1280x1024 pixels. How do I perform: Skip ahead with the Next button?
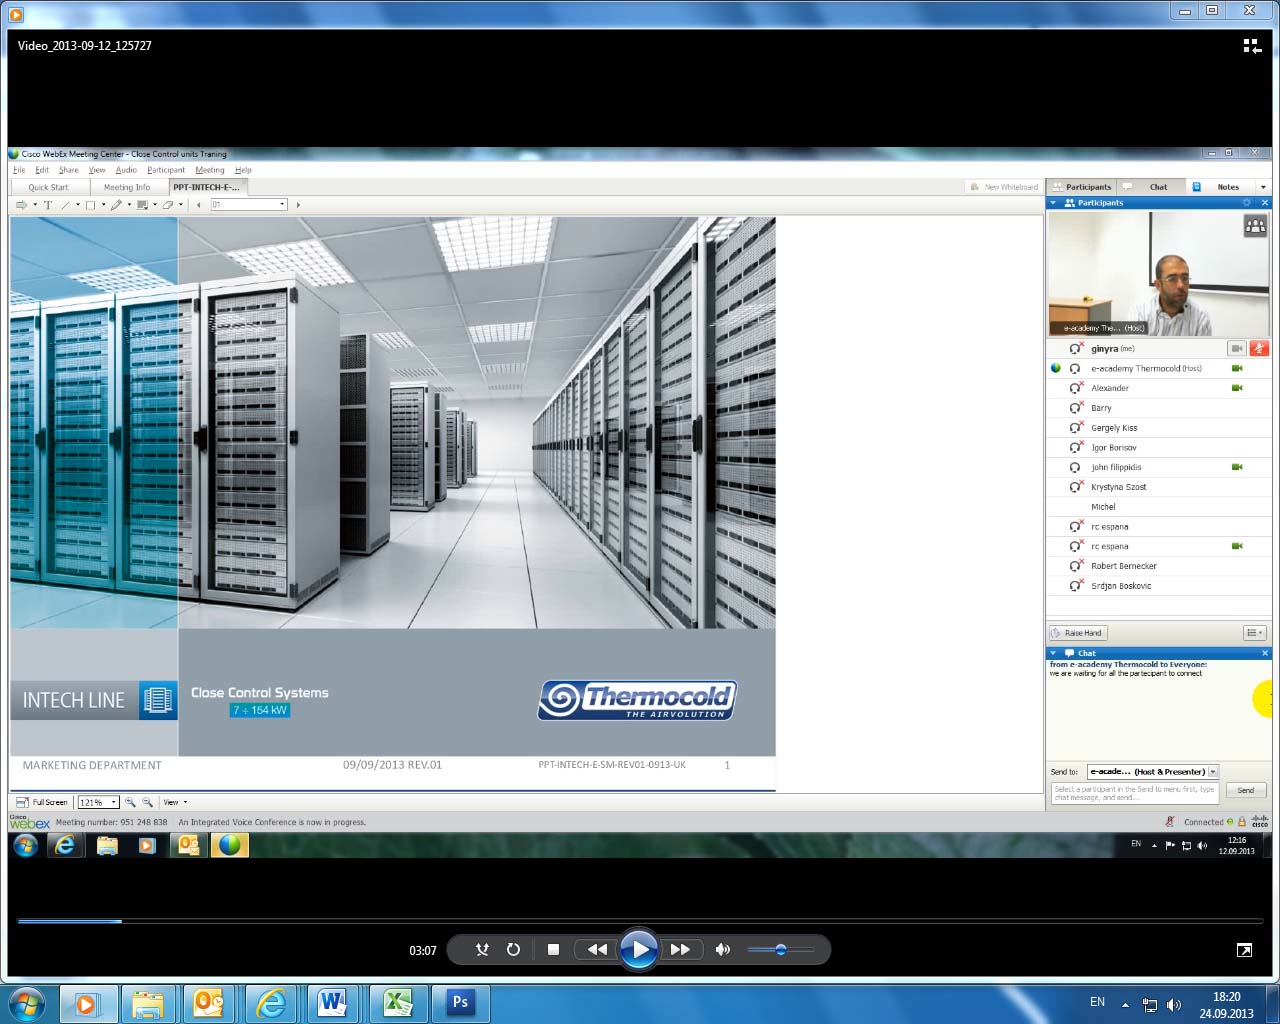click(x=680, y=950)
